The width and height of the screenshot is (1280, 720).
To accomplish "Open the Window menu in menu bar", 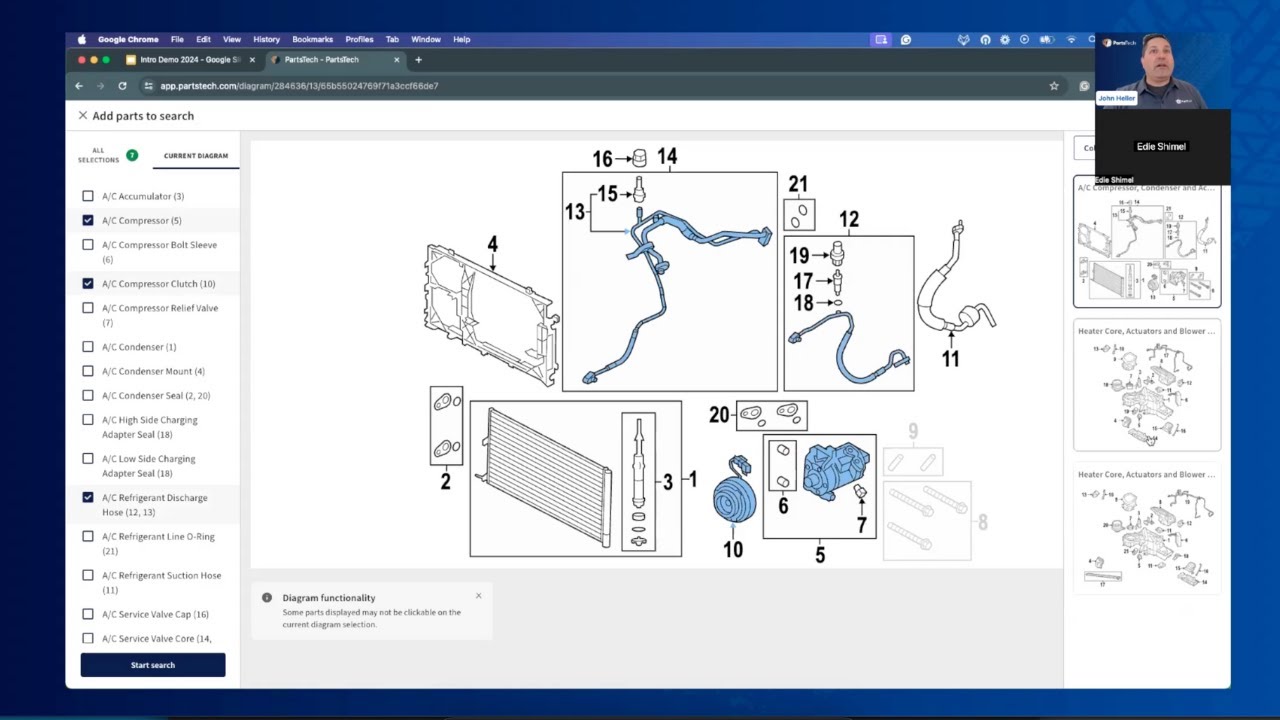I will click(x=426, y=40).
